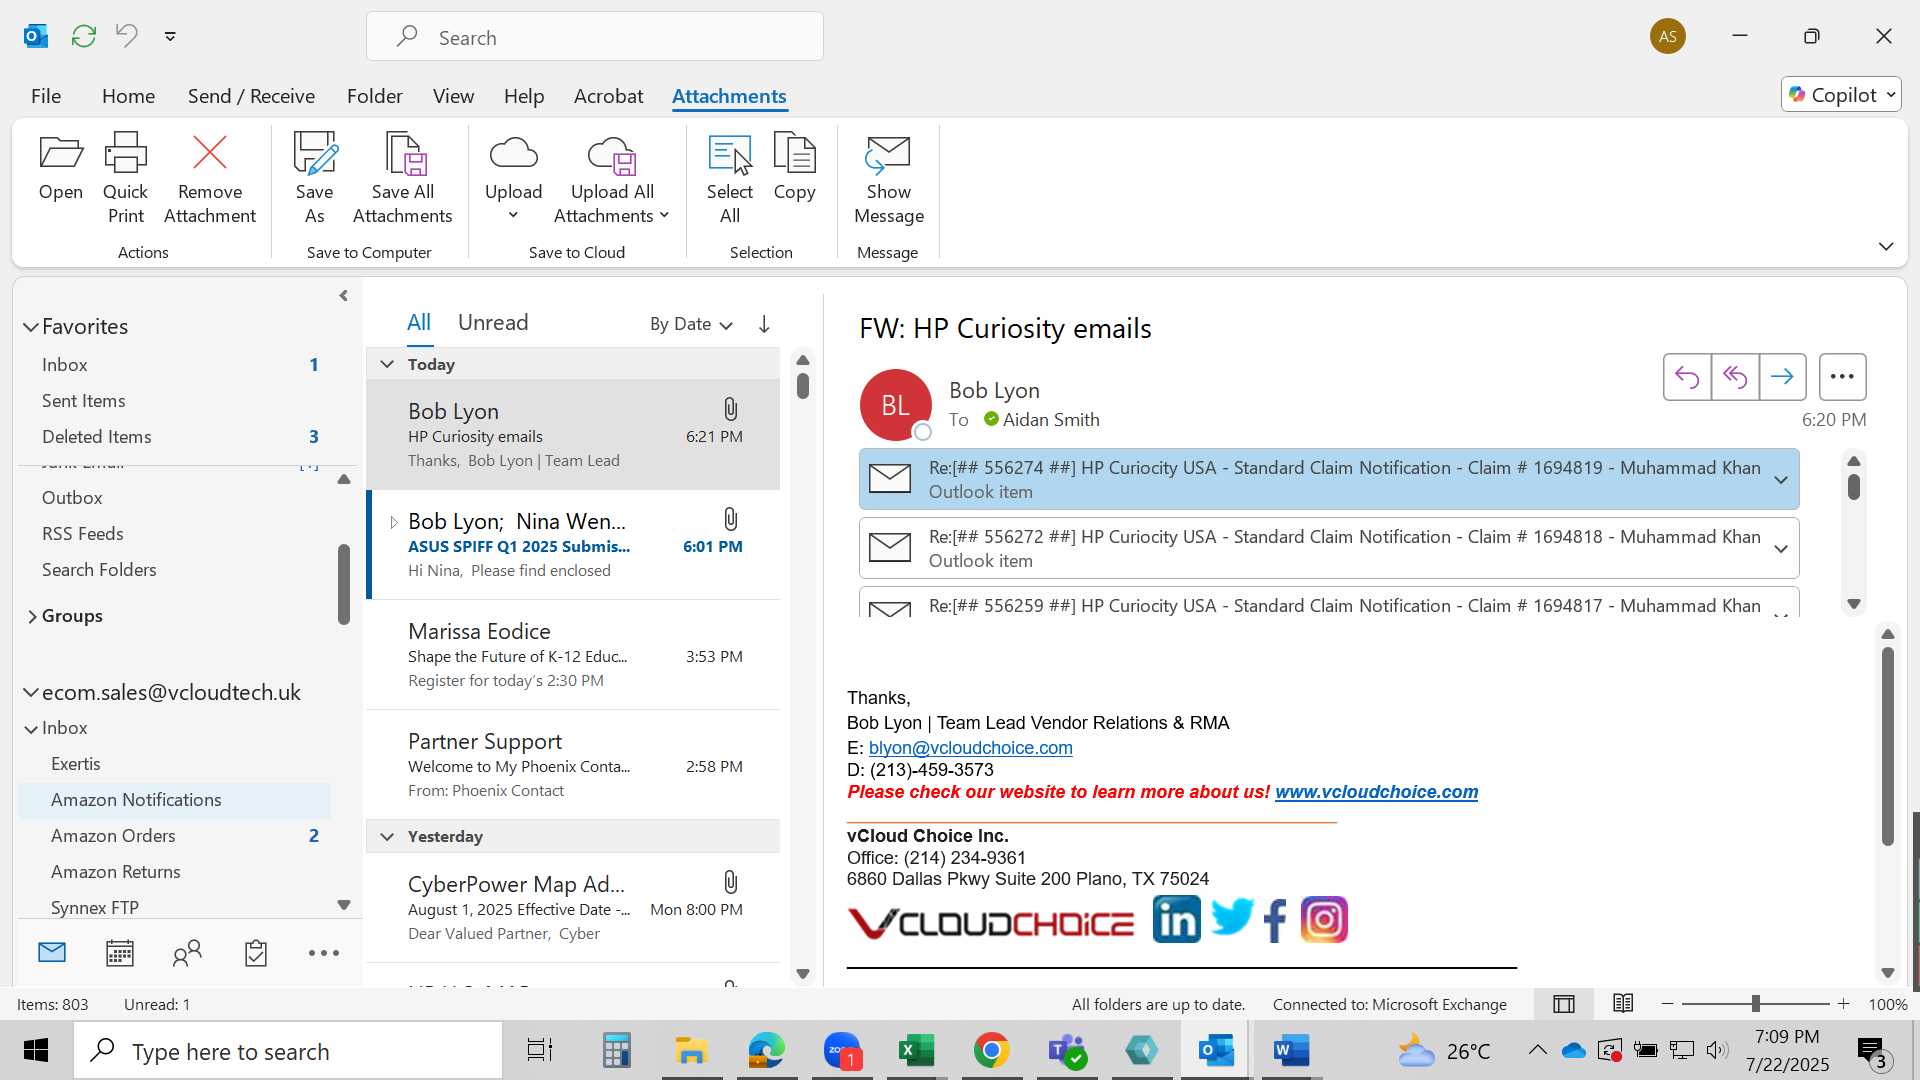Save attachment with Save As
Screen dimensions: 1920x1080
(x=314, y=178)
